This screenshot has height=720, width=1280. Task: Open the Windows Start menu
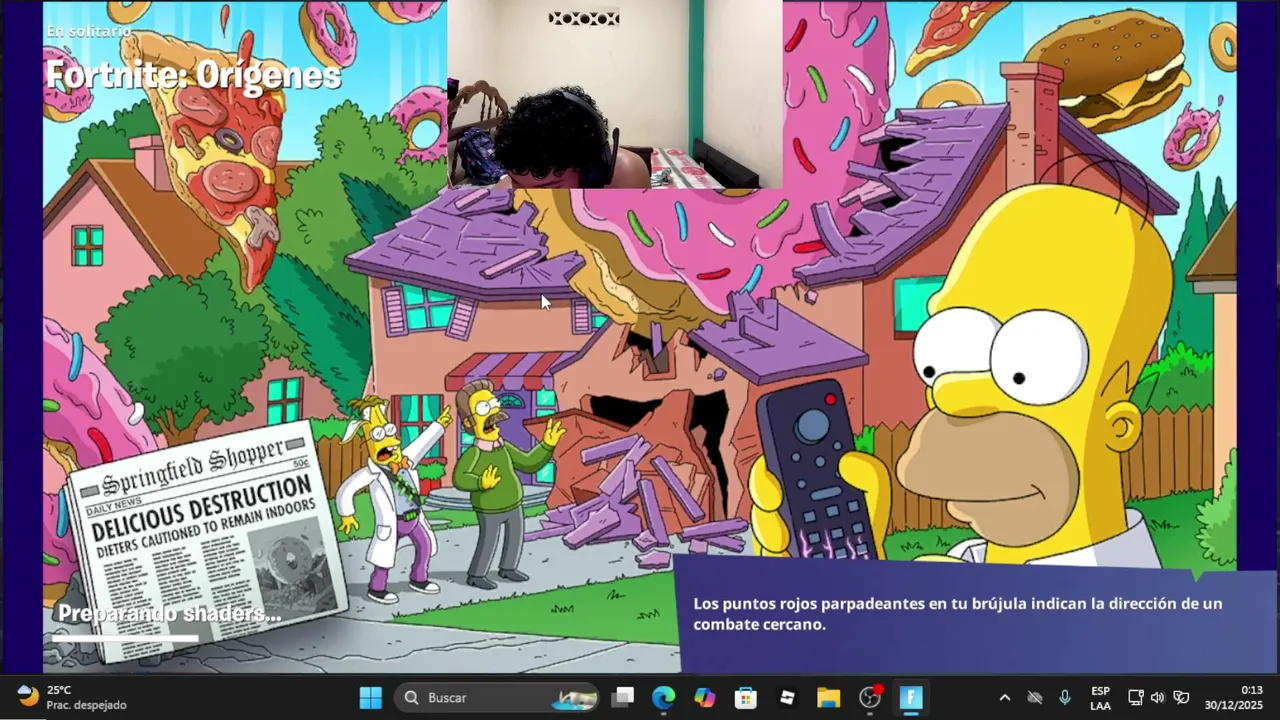pyautogui.click(x=370, y=697)
